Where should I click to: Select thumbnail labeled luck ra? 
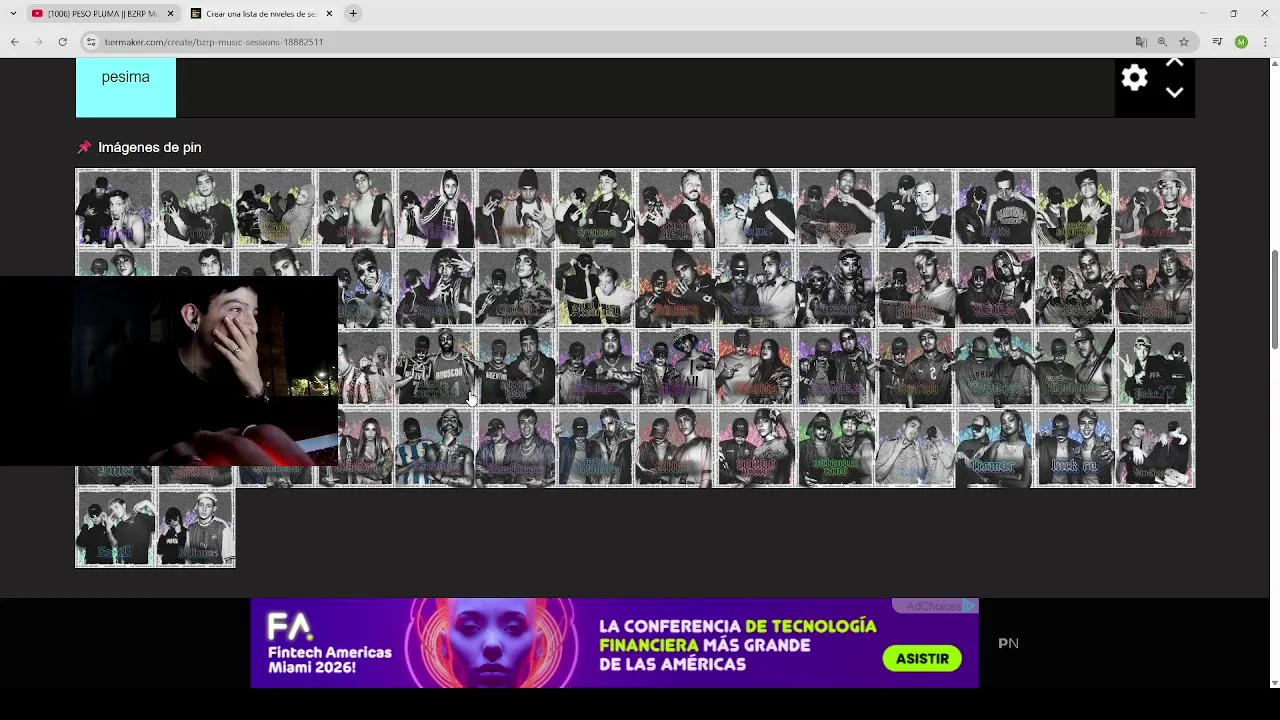pyautogui.click(x=1075, y=448)
